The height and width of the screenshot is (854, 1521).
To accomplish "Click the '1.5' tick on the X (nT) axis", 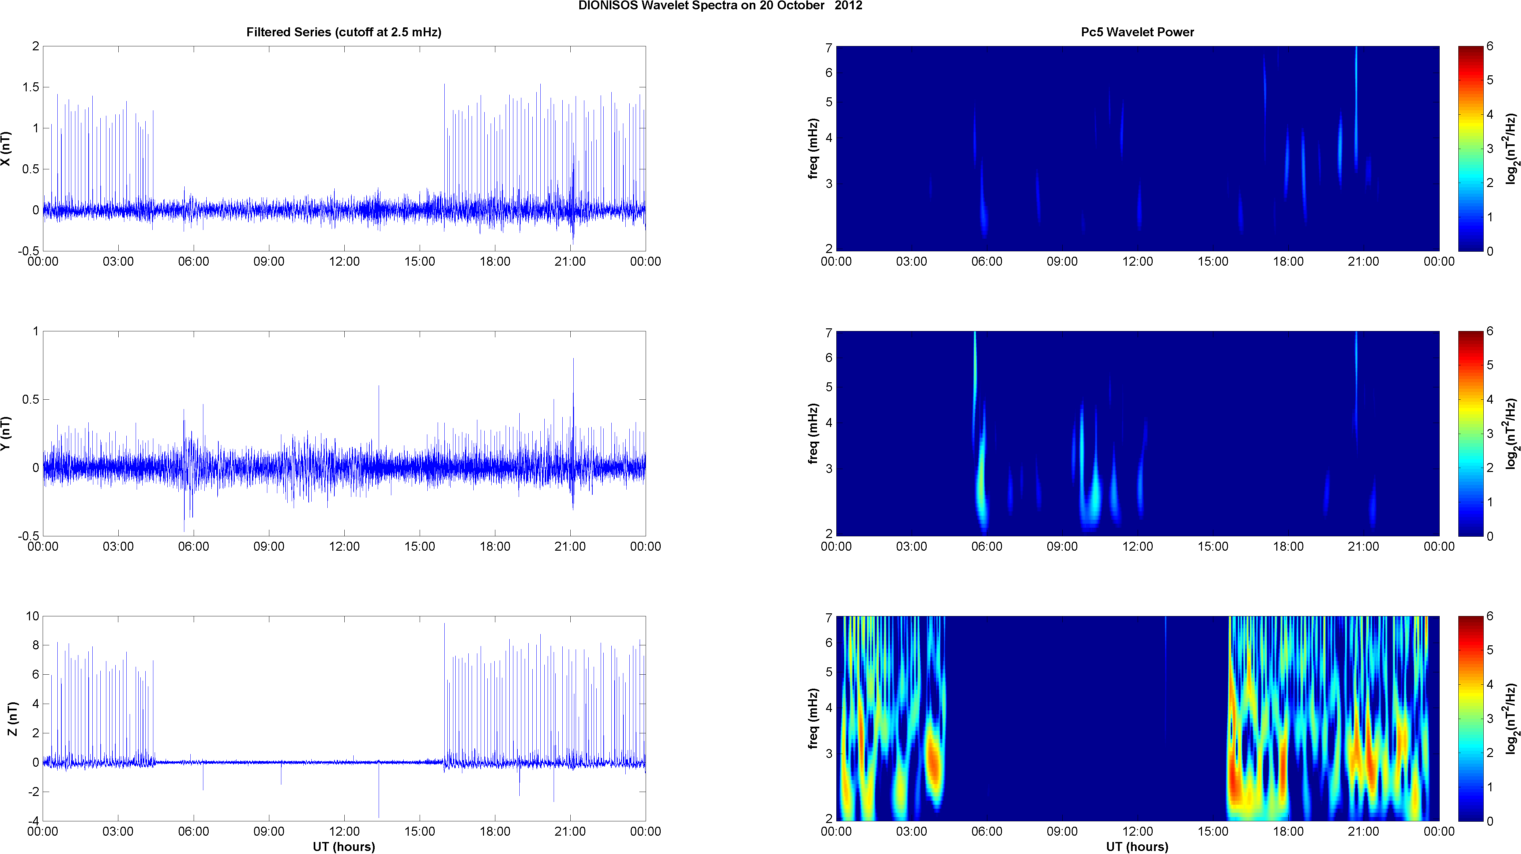I will coord(30,88).
